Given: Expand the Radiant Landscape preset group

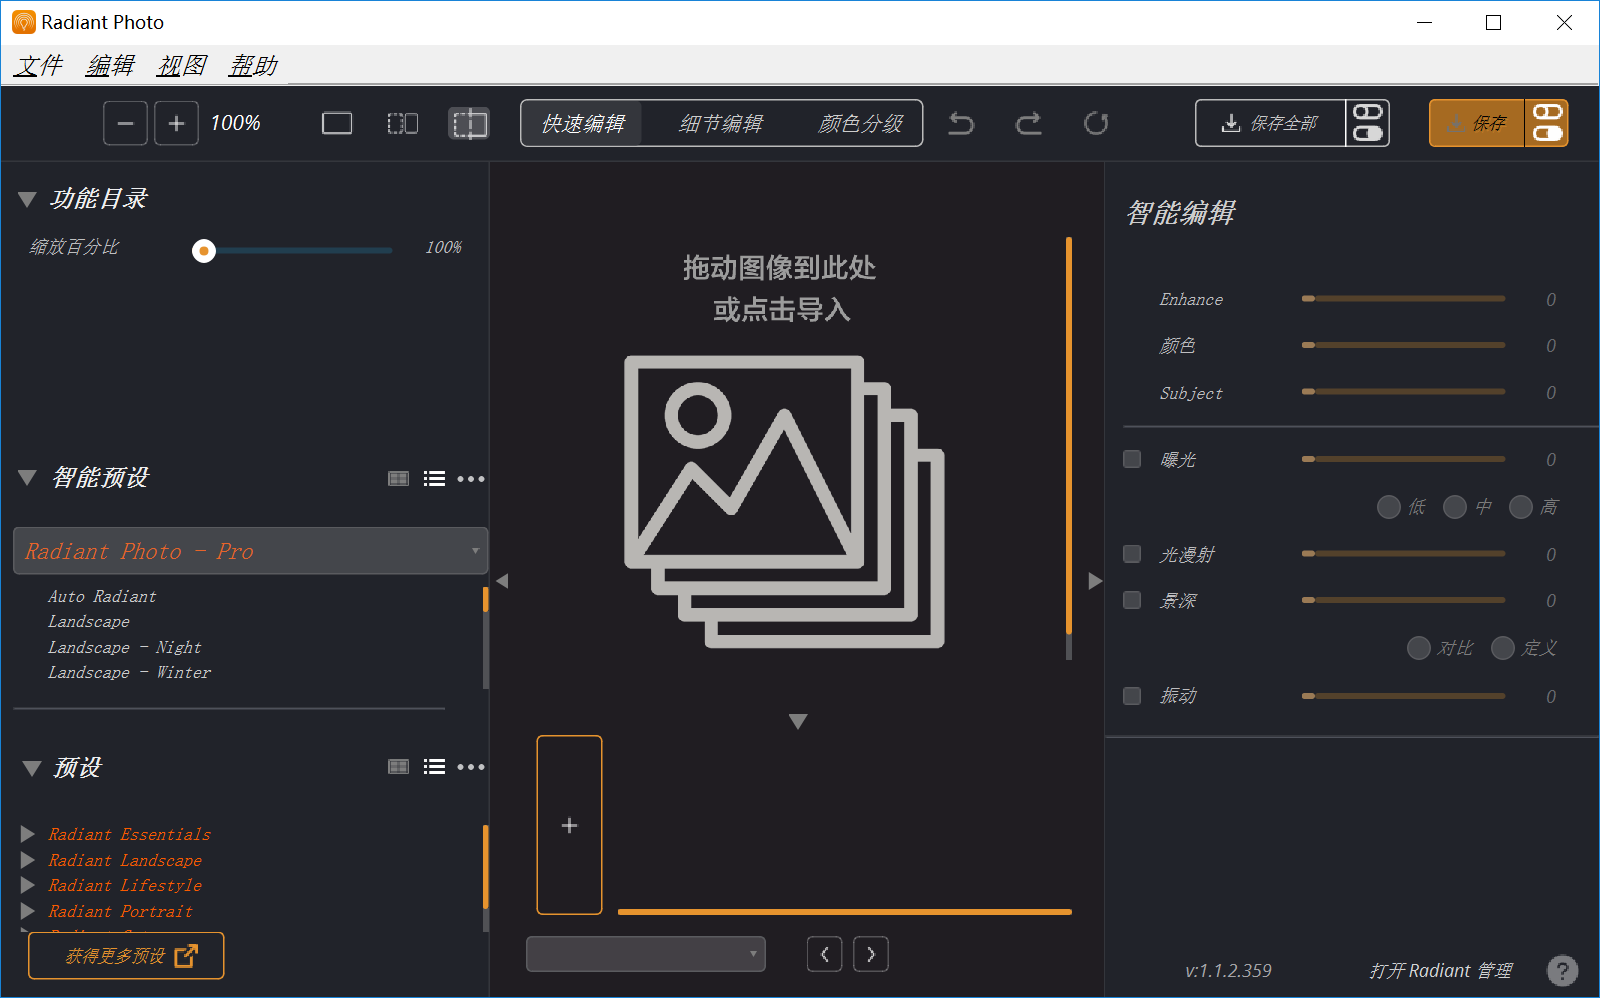Looking at the screenshot, I should click(x=28, y=860).
